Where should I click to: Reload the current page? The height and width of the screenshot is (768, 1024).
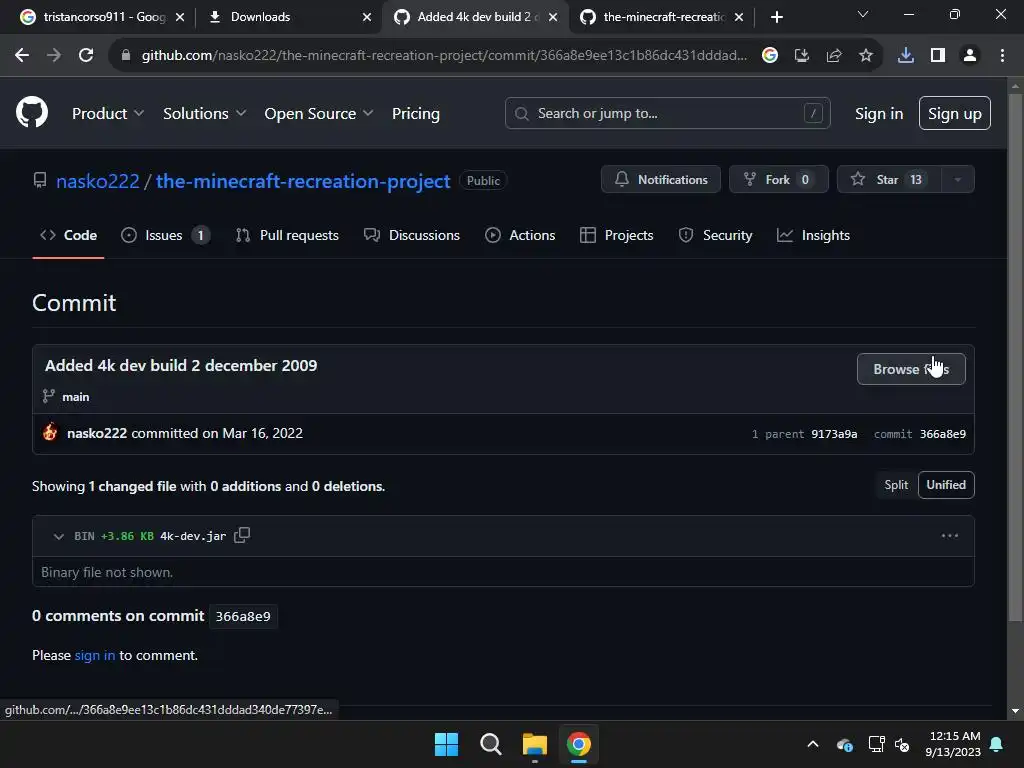pyautogui.click(x=86, y=56)
